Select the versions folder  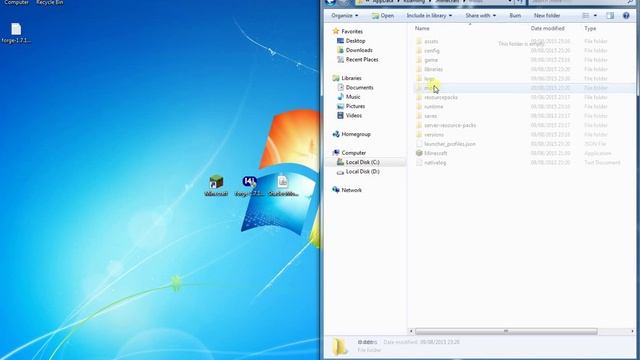coord(434,135)
